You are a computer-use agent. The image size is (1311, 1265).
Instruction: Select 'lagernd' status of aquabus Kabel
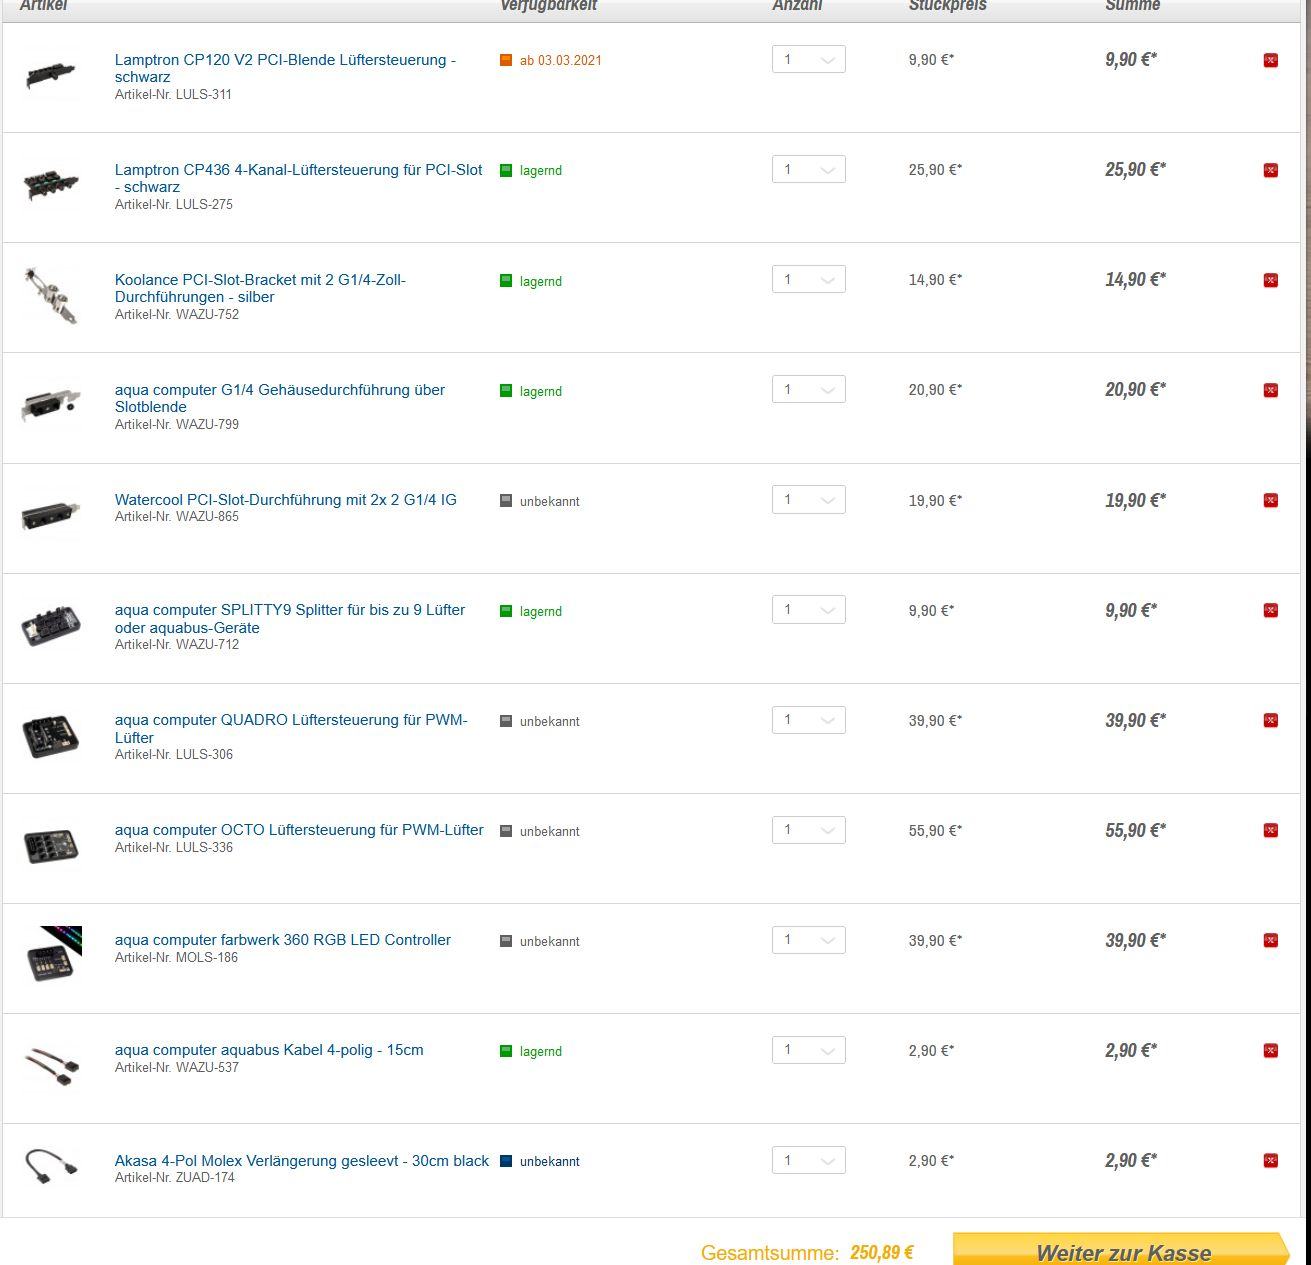[541, 1051]
